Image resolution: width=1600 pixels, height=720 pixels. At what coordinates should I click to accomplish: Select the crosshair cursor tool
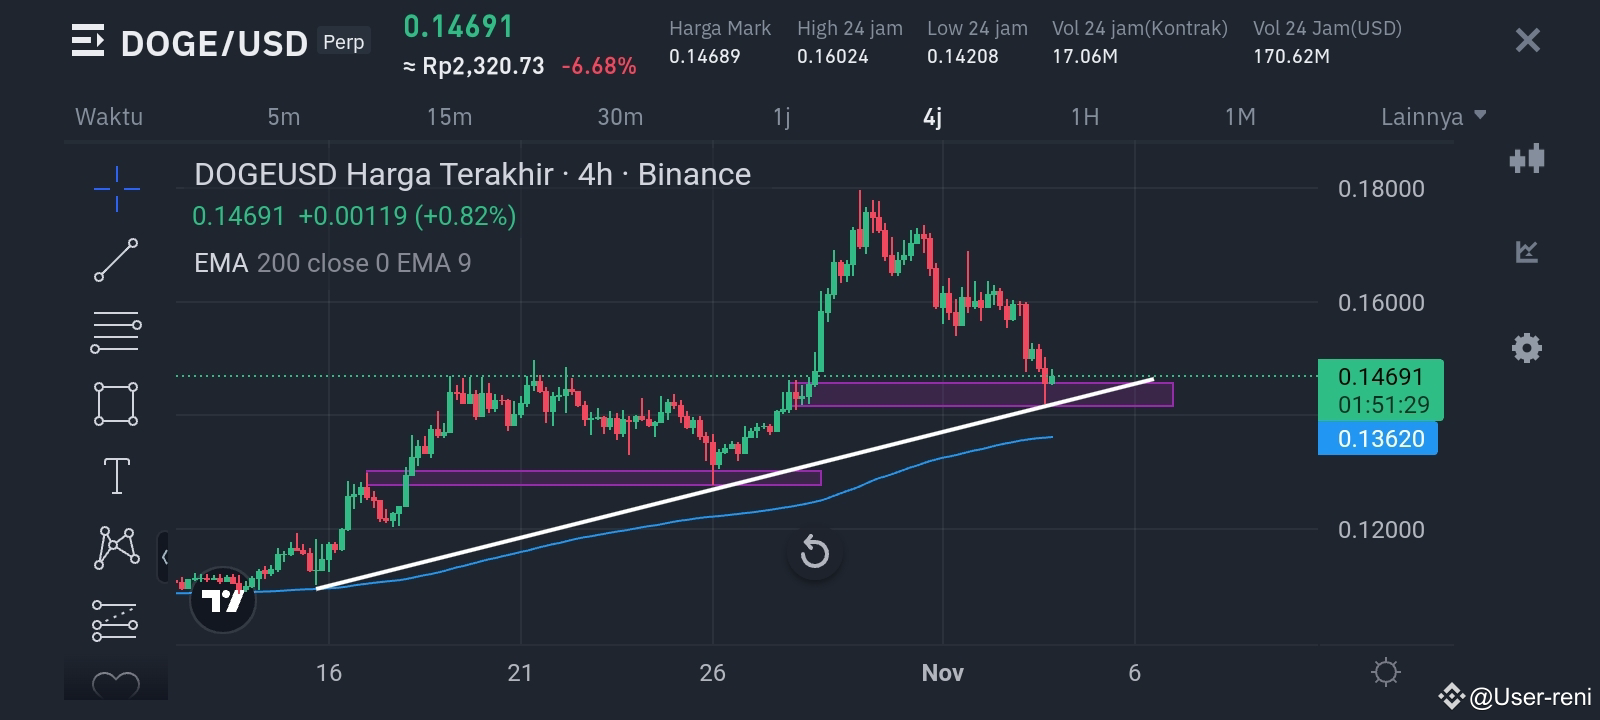[x=116, y=188]
